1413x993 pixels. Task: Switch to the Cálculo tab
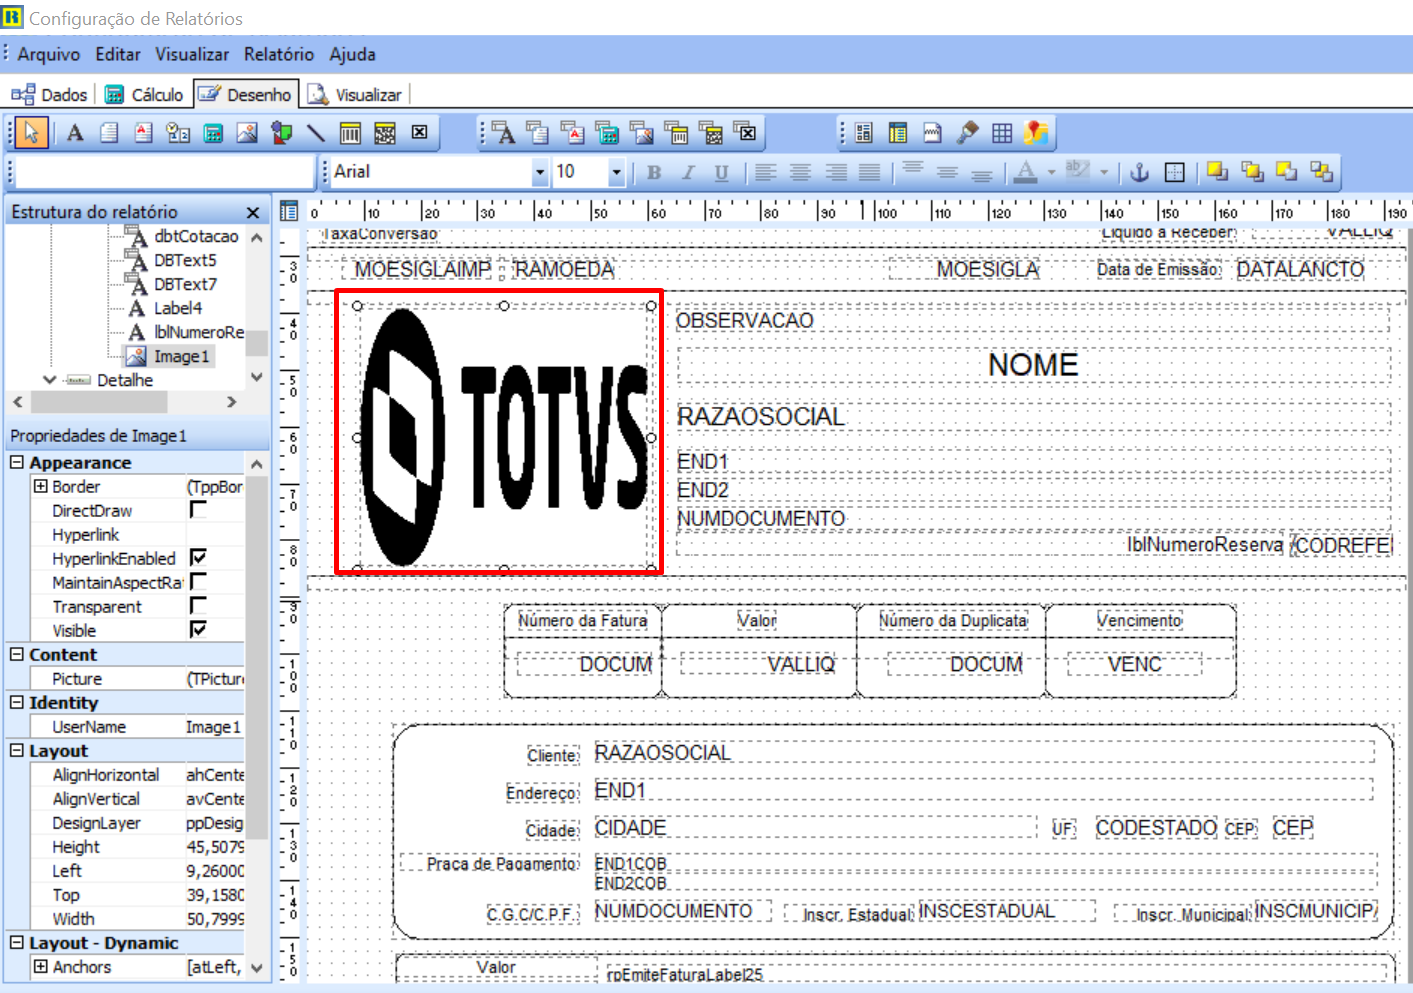coord(145,94)
